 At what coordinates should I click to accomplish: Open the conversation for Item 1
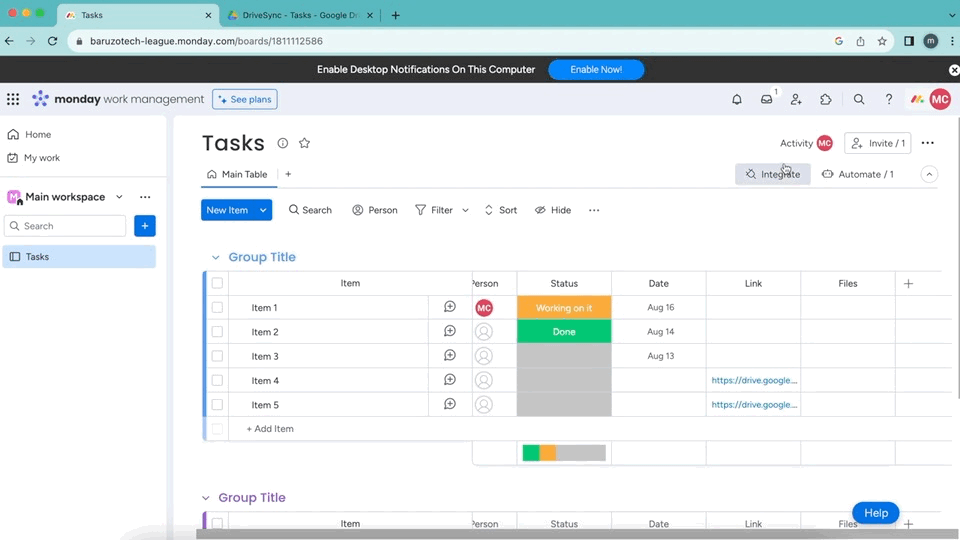click(x=450, y=307)
